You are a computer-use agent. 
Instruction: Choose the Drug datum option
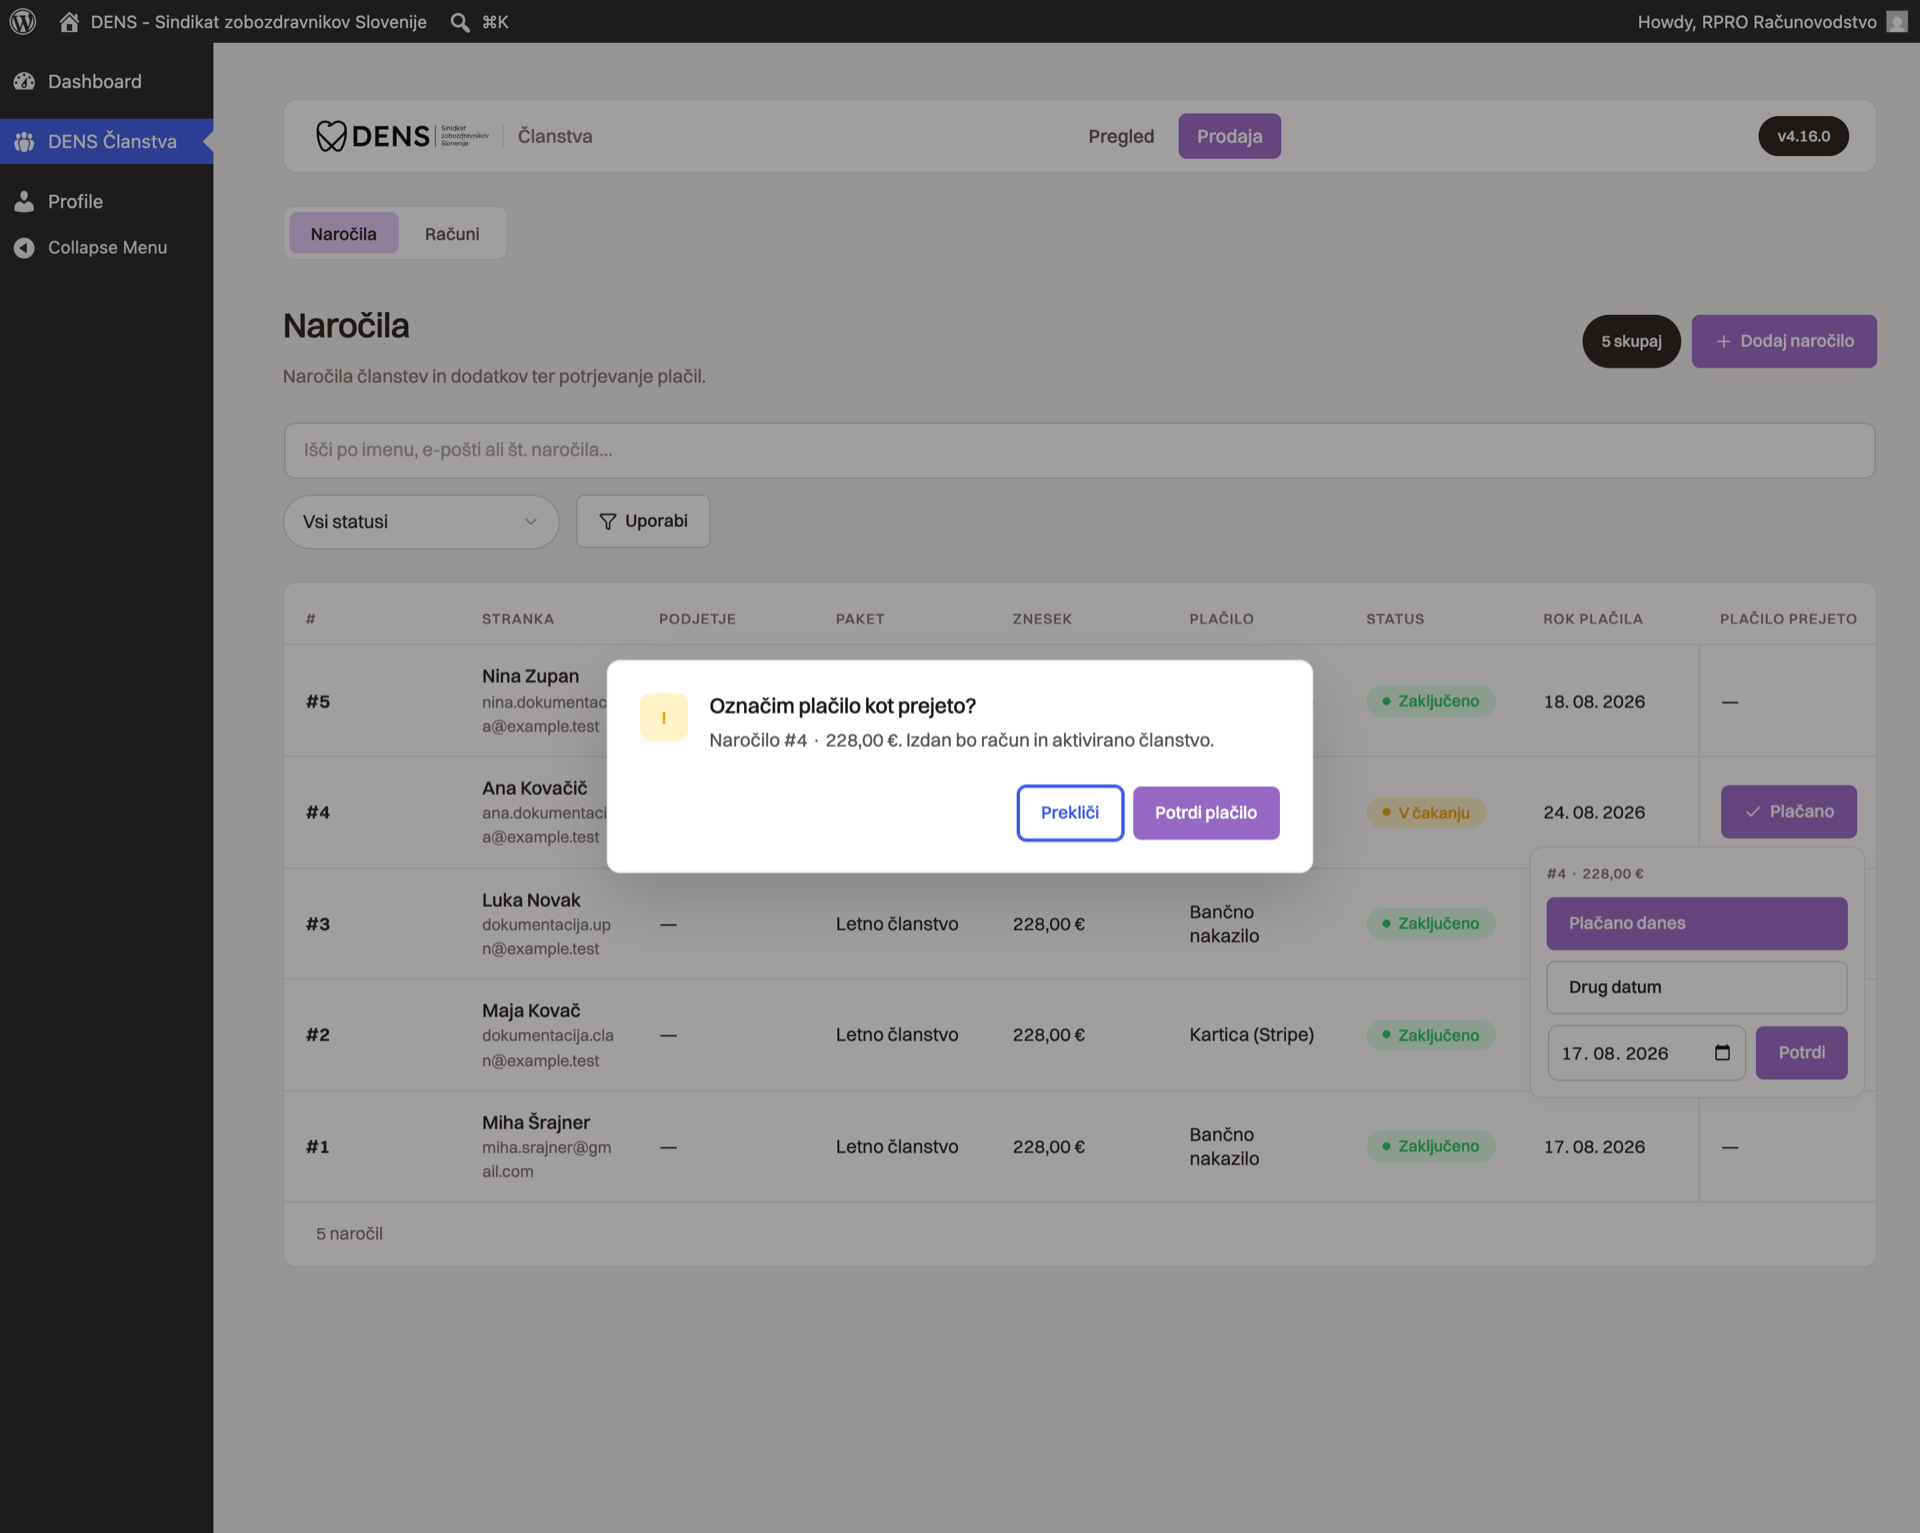coord(1697,987)
